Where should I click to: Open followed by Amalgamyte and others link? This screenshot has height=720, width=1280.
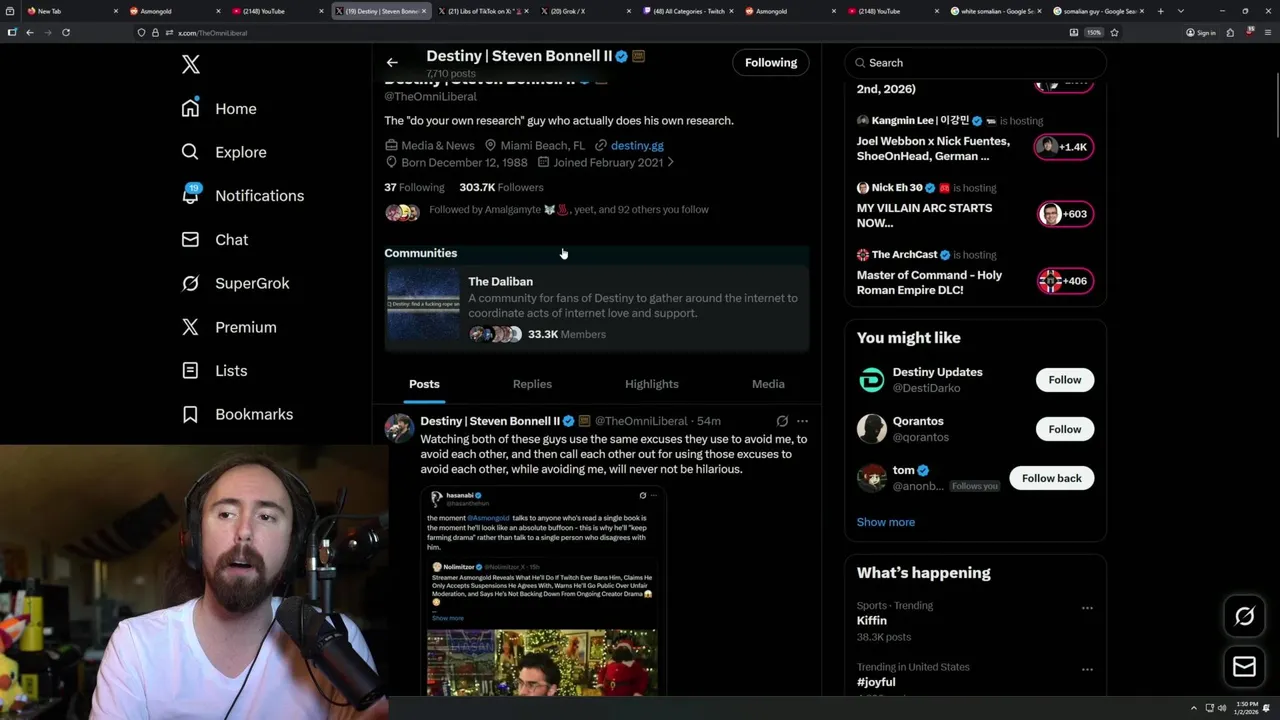tap(568, 210)
